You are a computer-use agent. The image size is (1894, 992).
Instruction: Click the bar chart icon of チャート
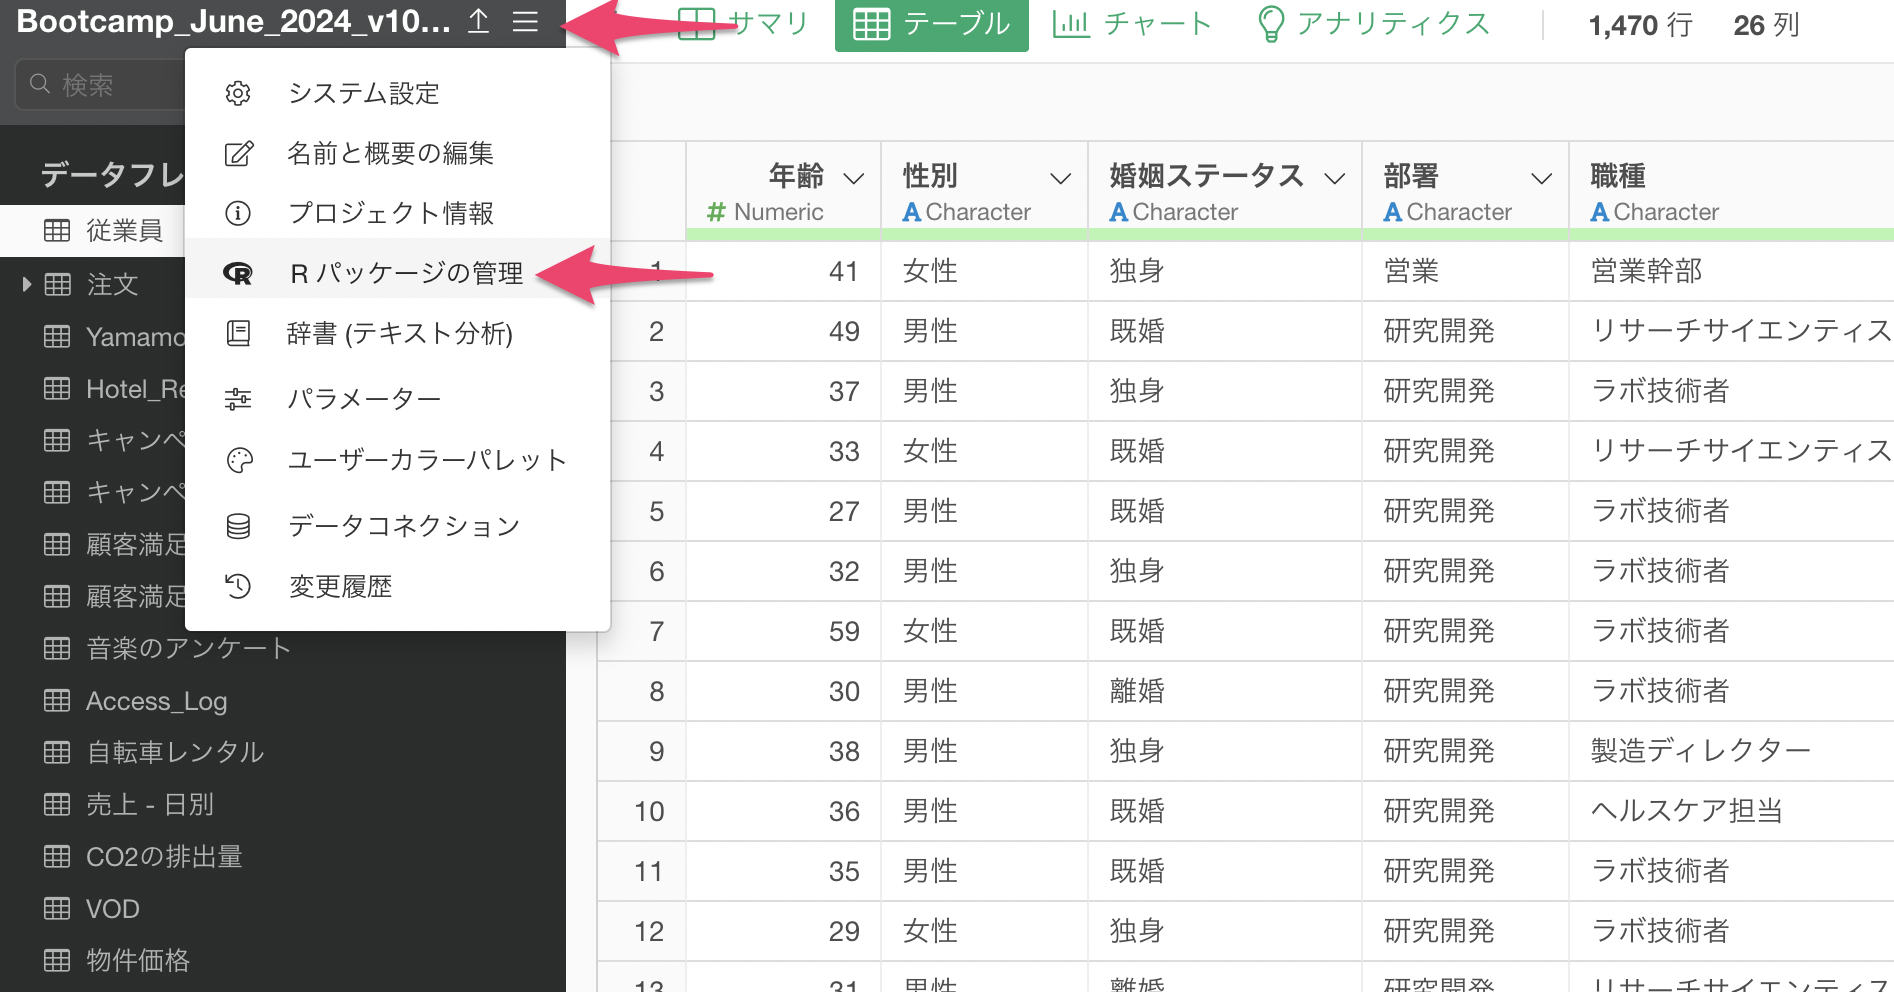click(1071, 24)
